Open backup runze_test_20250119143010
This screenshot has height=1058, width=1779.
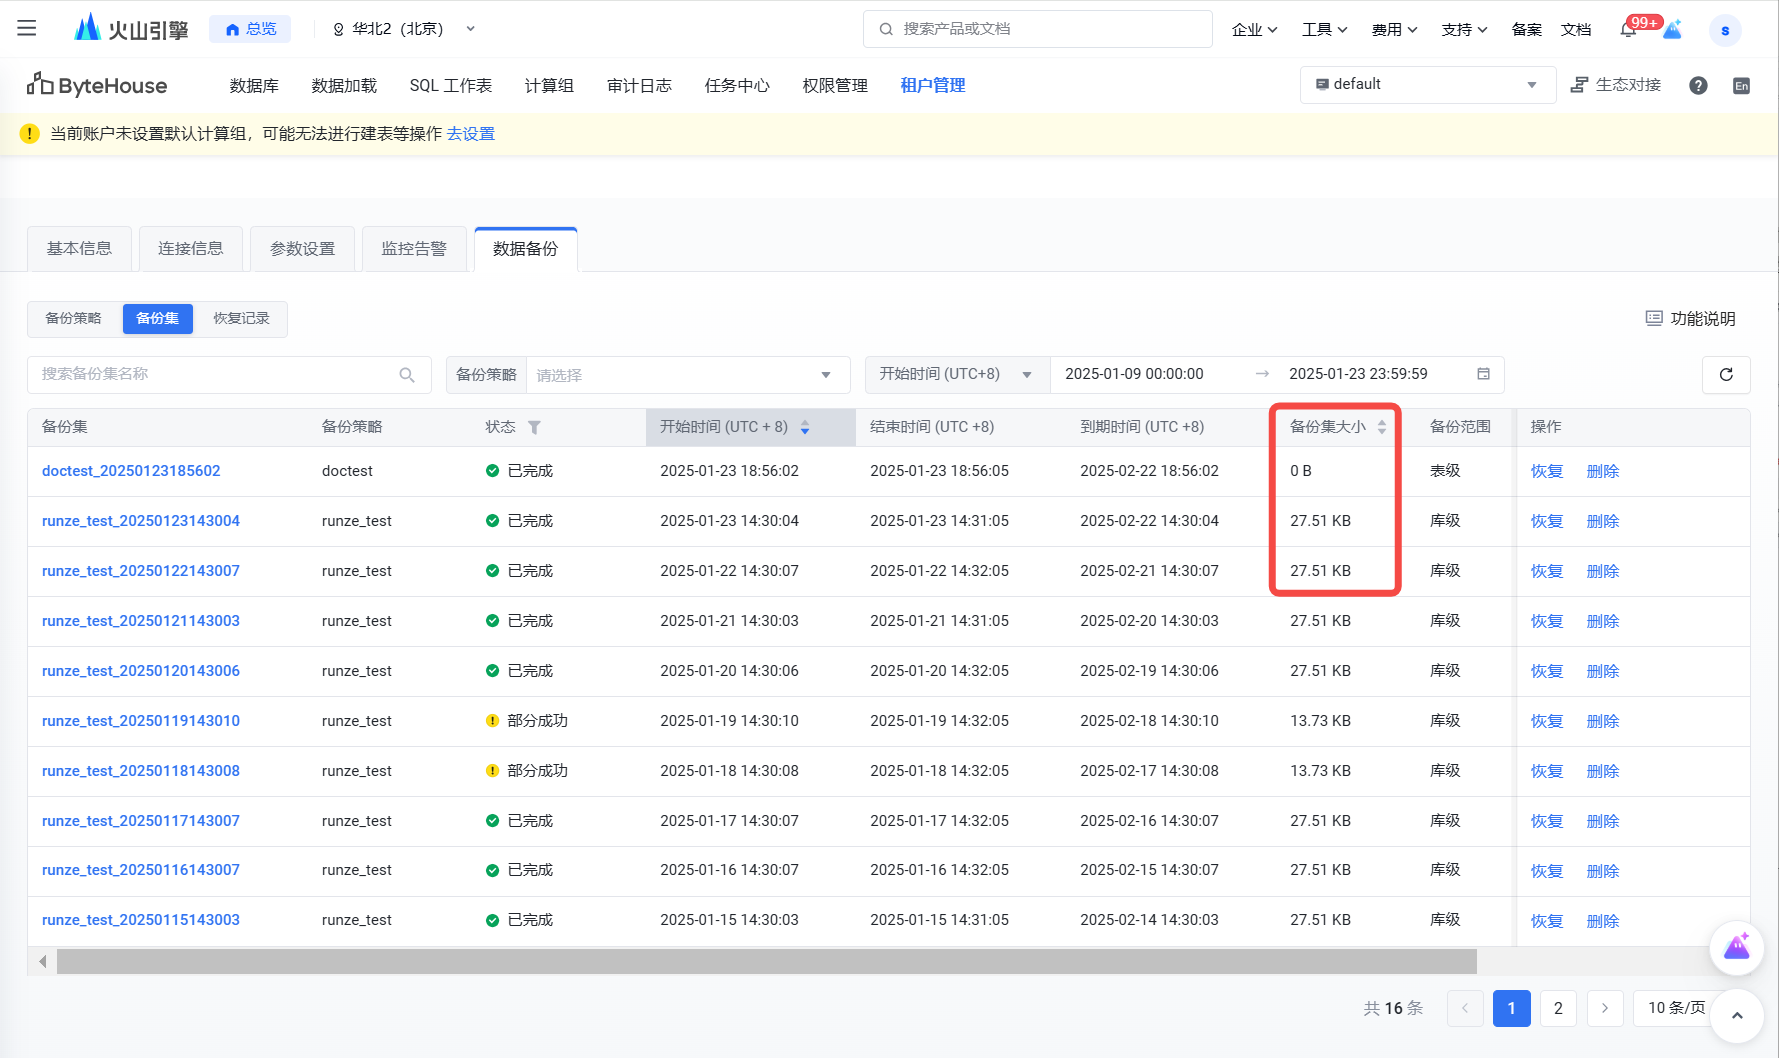coord(141,720)
